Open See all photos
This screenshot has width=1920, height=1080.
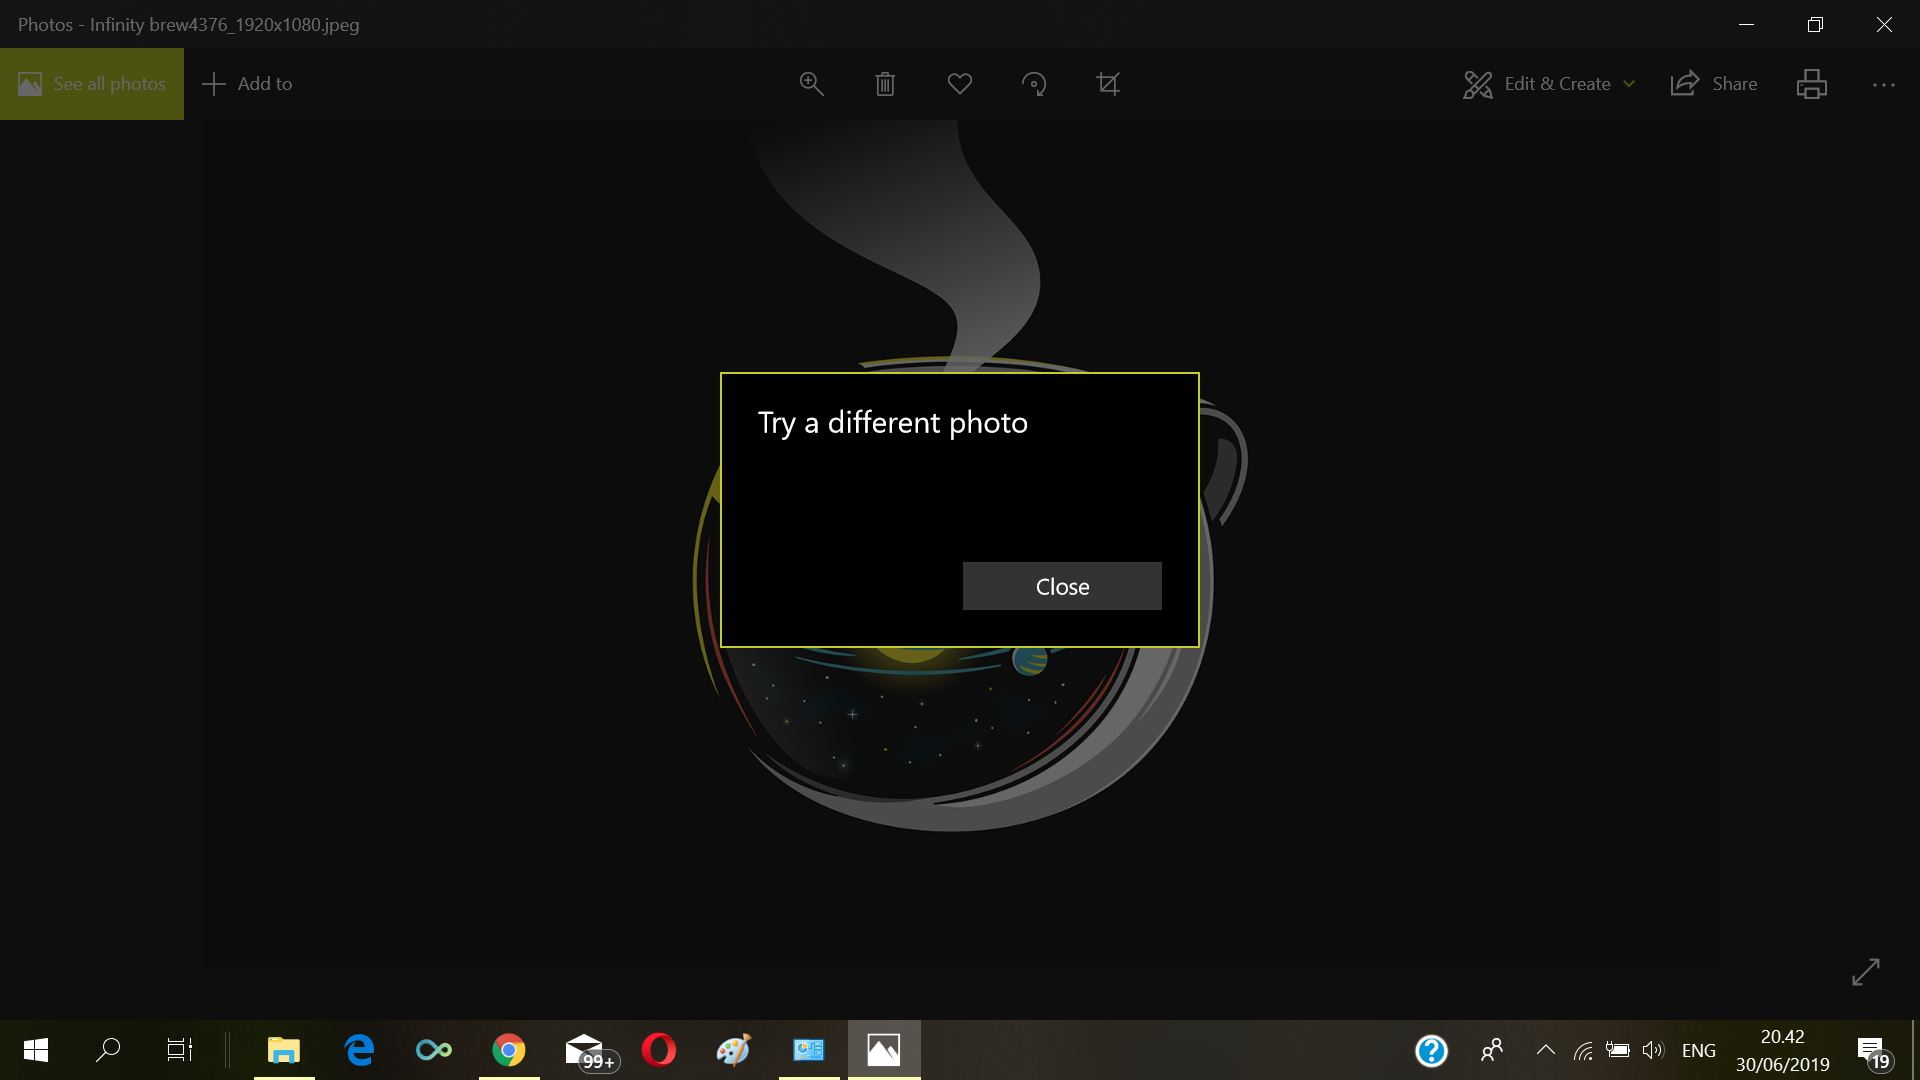pos(92,84)
